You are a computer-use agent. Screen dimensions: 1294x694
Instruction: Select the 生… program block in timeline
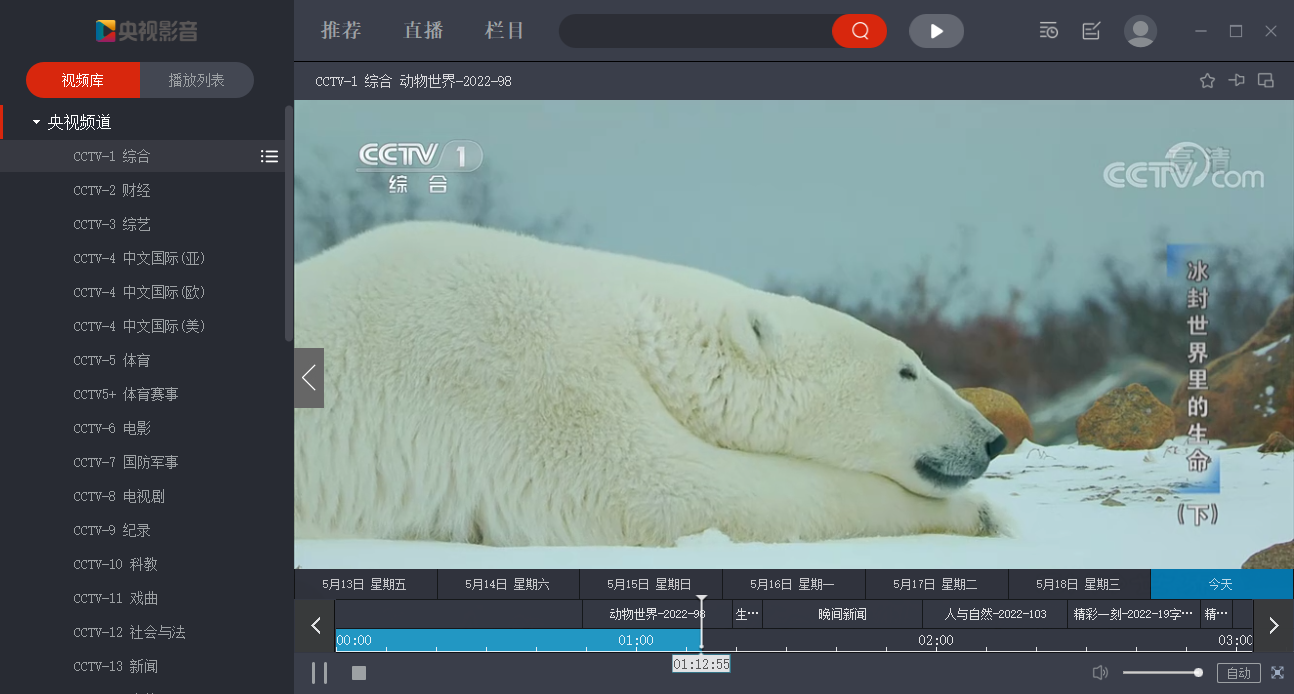click(747, 614)
